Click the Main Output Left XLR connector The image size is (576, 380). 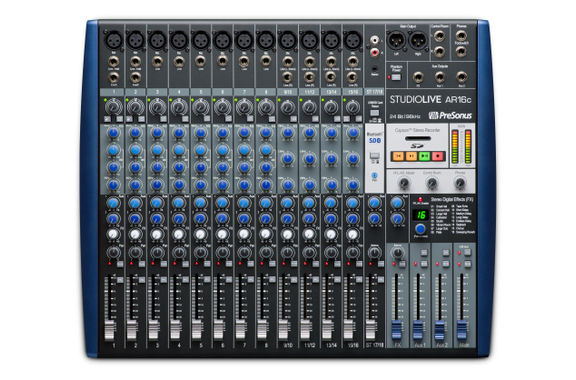[x=397, y=40]
